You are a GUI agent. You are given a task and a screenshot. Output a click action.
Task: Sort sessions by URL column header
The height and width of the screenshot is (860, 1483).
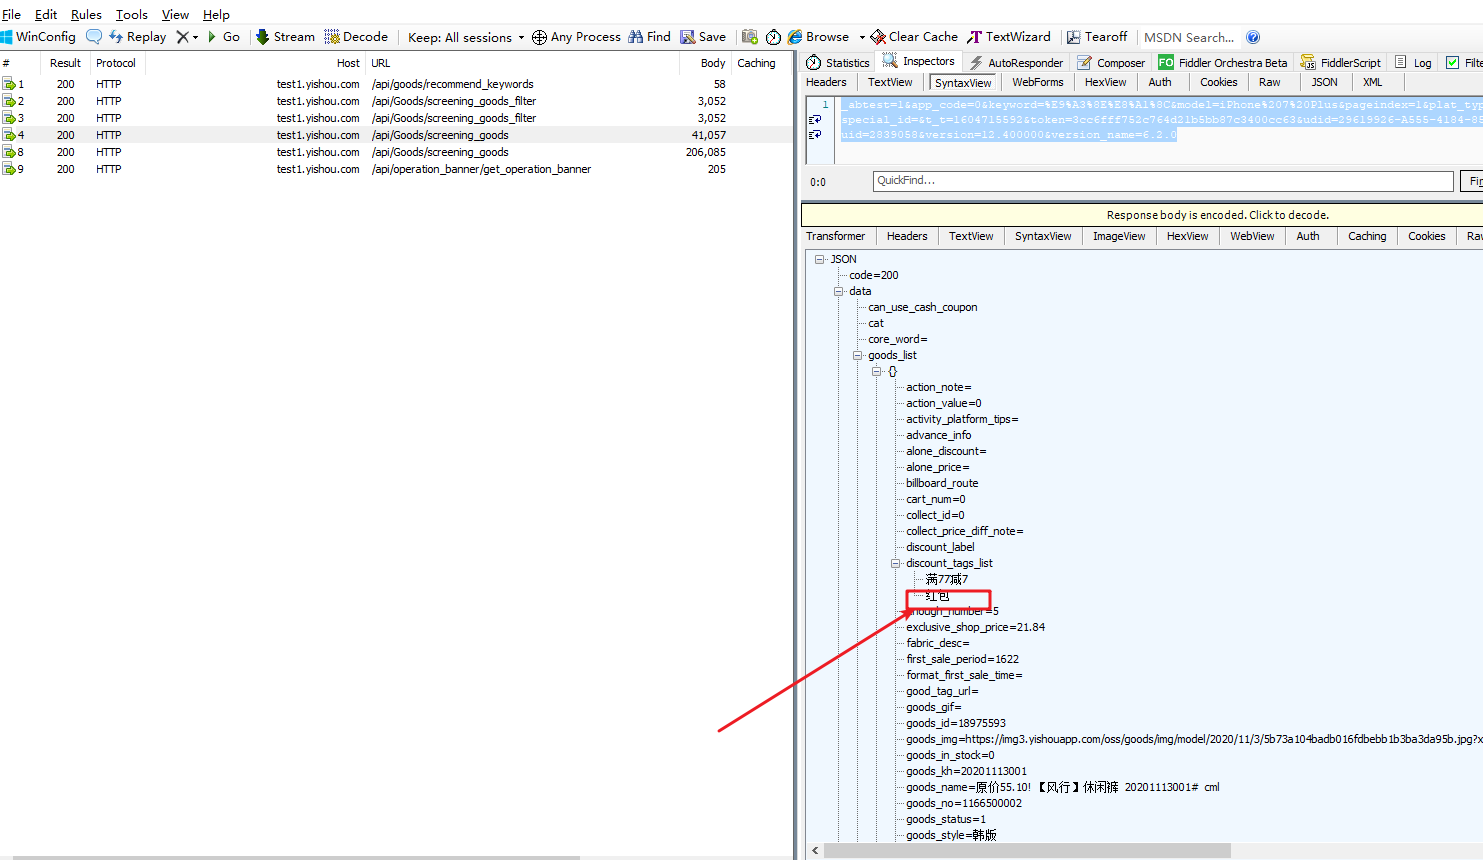tap(520, 63)
